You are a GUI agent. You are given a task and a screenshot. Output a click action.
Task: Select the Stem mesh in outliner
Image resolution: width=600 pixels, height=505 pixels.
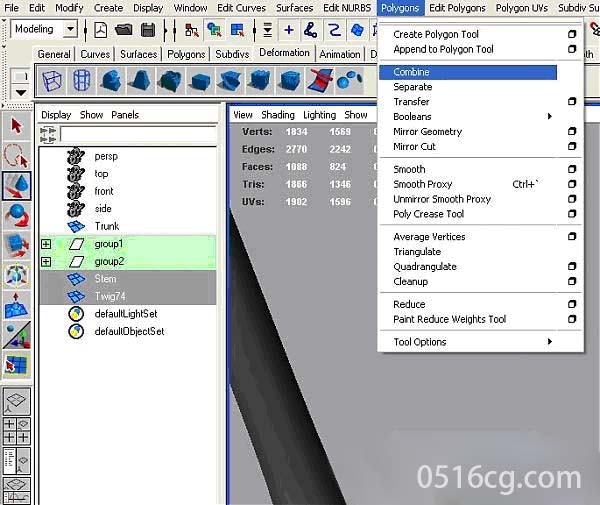click(128, 279)
